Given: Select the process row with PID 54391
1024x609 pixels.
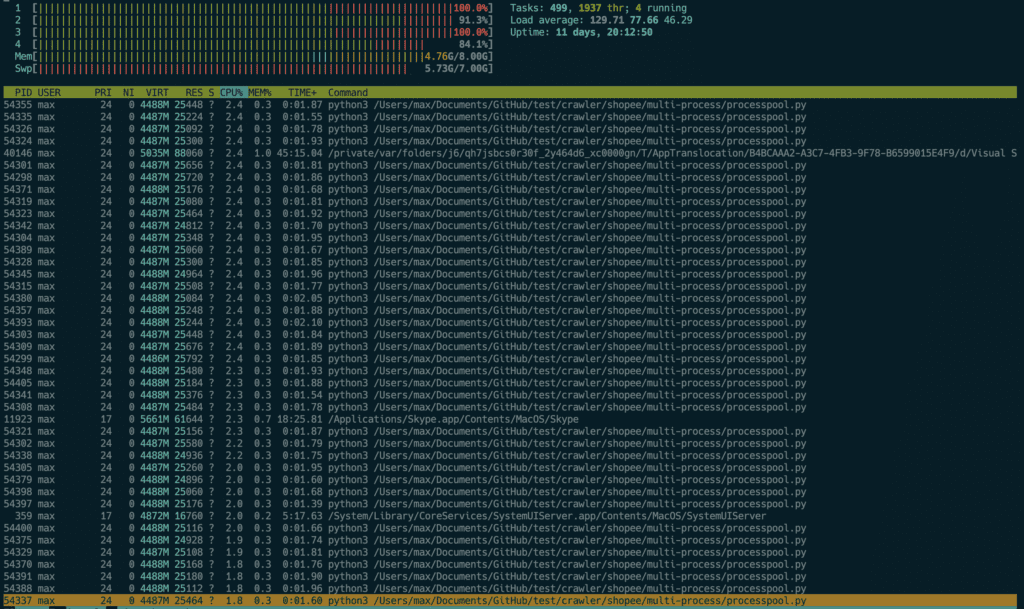Looking at the screenshot, I should pyautogui.click(x=510, y=576).
